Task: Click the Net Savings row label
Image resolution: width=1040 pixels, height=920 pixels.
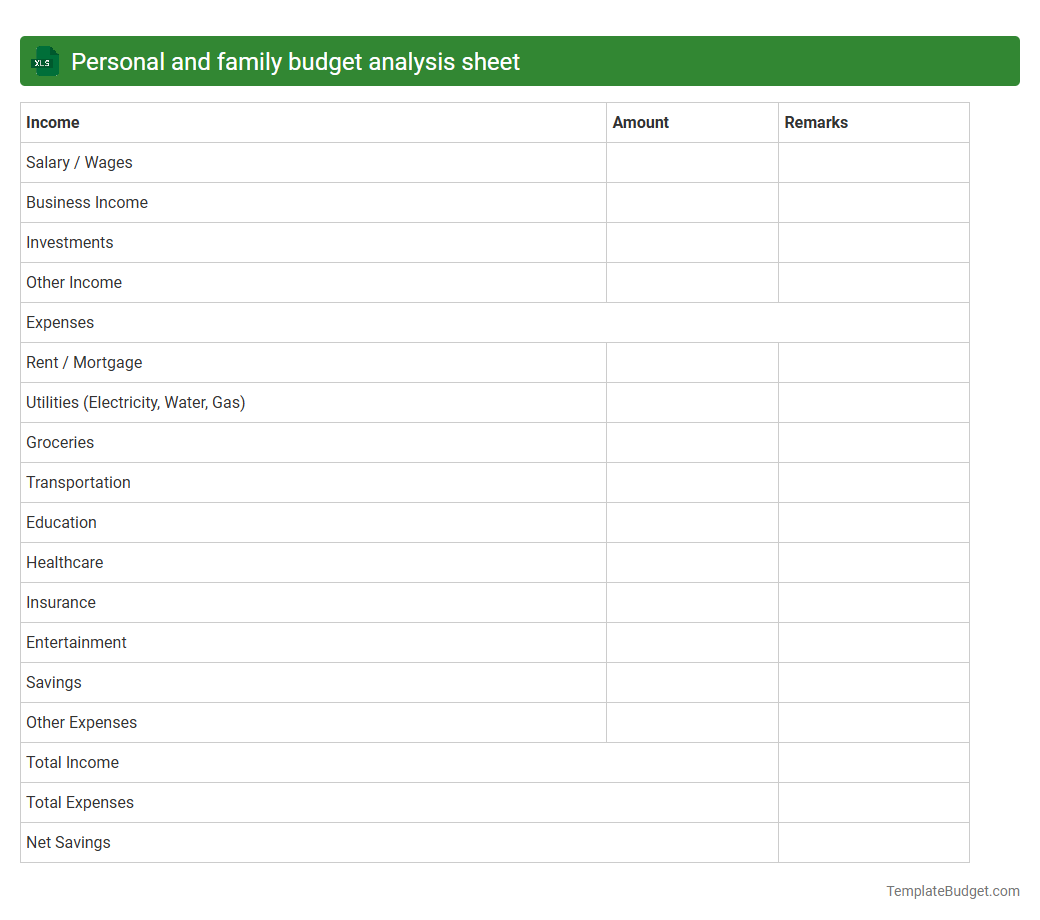Action: (68, 842)
